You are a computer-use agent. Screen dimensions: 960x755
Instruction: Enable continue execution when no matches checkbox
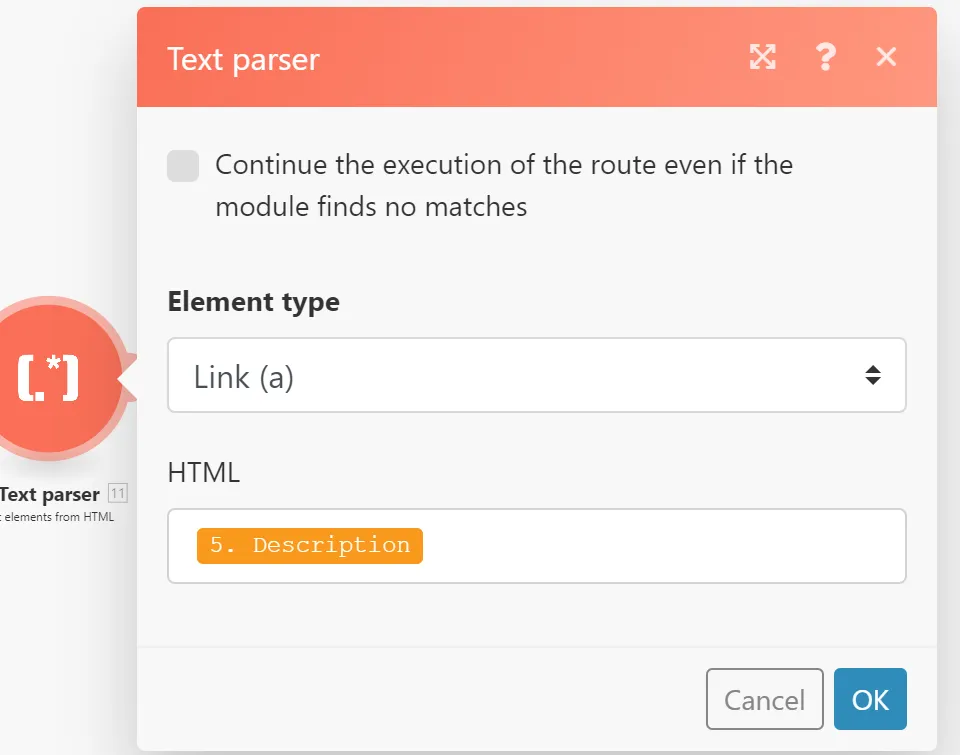(x=183, y=166)
